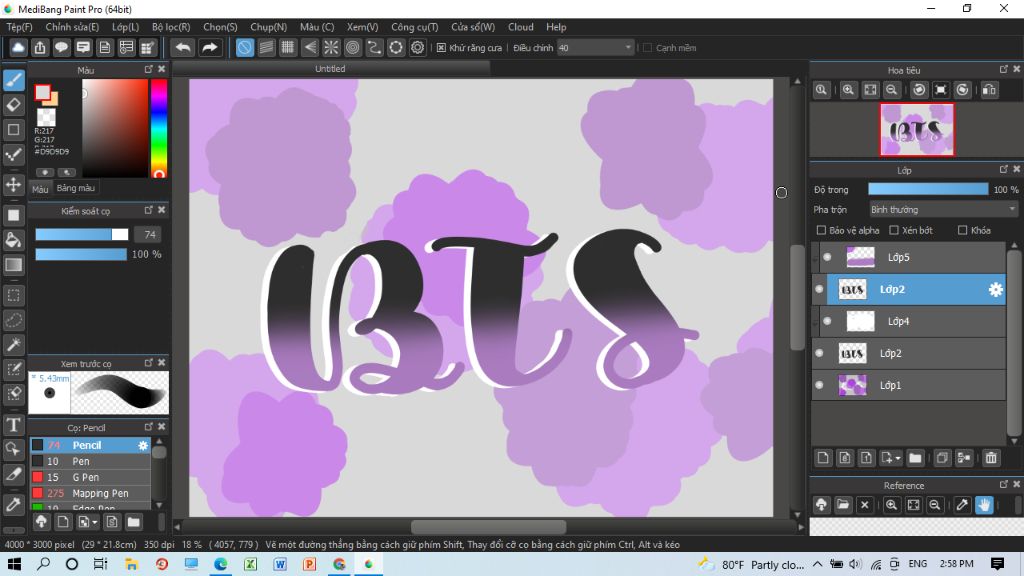
Task: Open the Cloud save icon in toolbar
Action: point(18,48)
